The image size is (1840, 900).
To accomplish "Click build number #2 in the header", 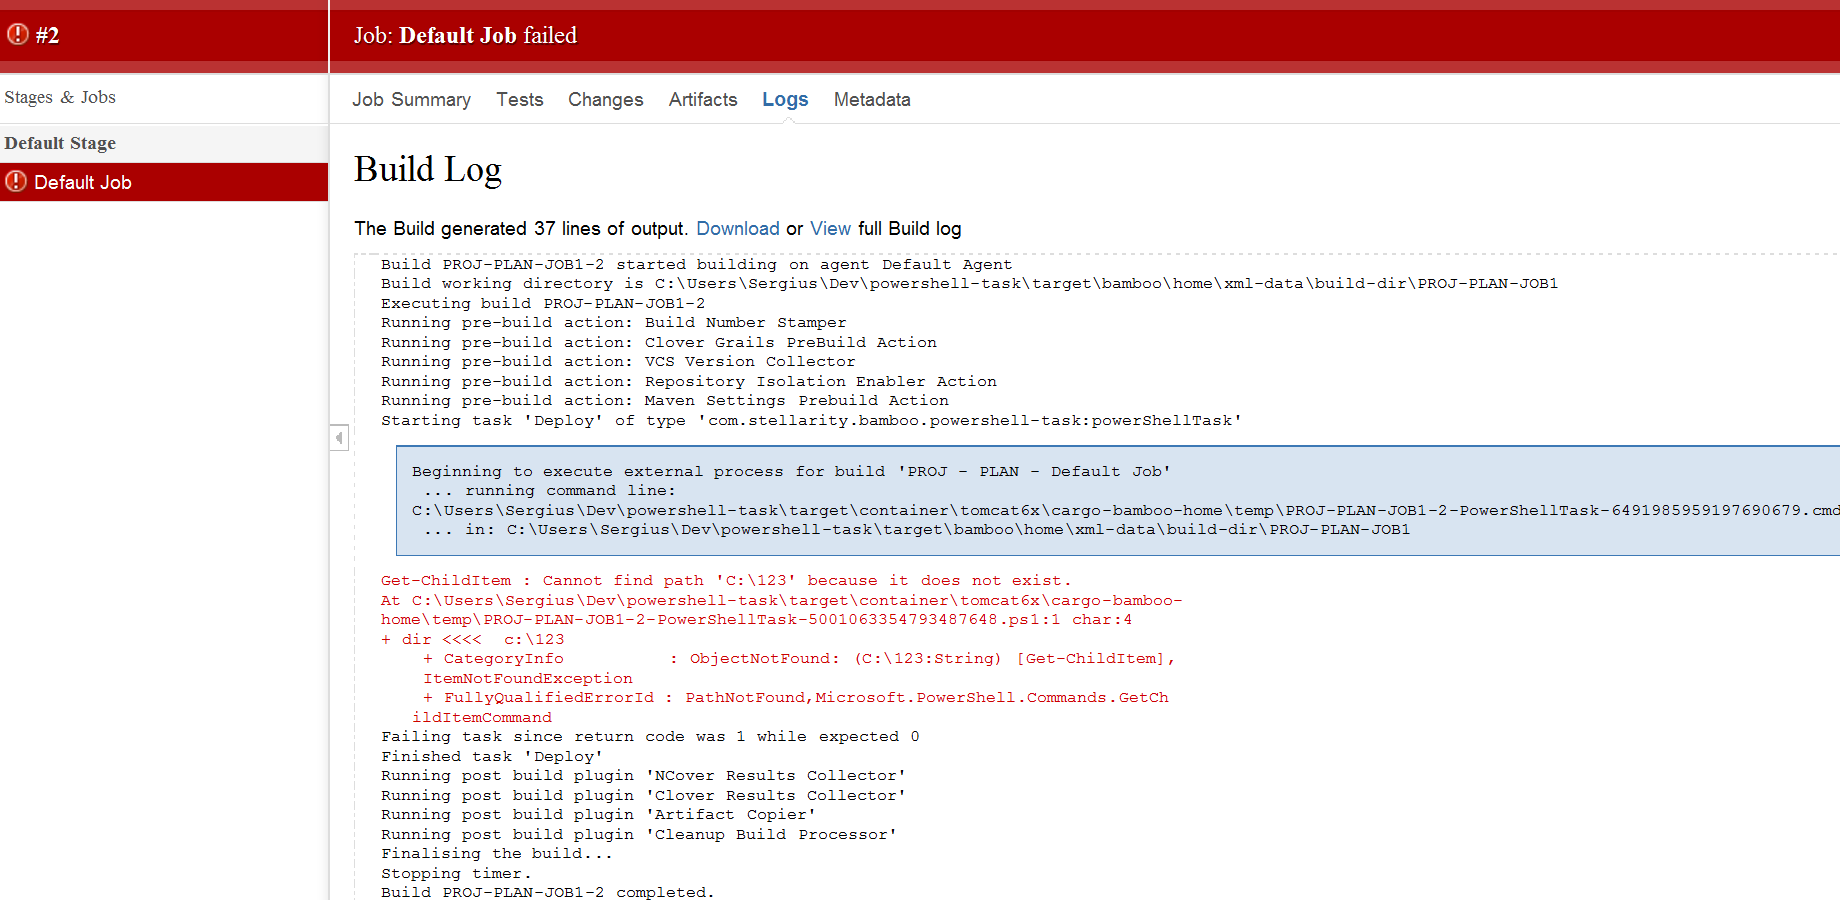I will click(x=47, y=36).
